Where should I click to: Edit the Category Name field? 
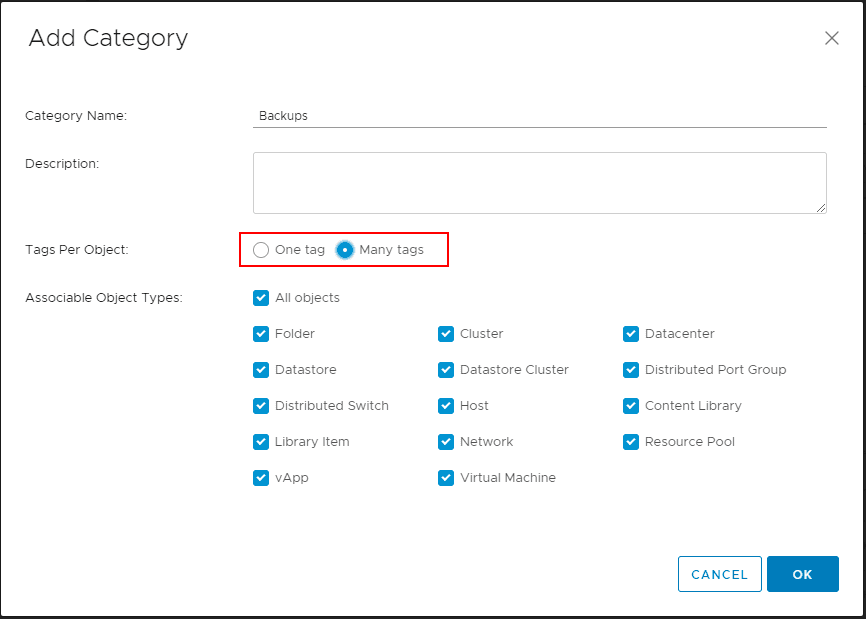point(540,115)
